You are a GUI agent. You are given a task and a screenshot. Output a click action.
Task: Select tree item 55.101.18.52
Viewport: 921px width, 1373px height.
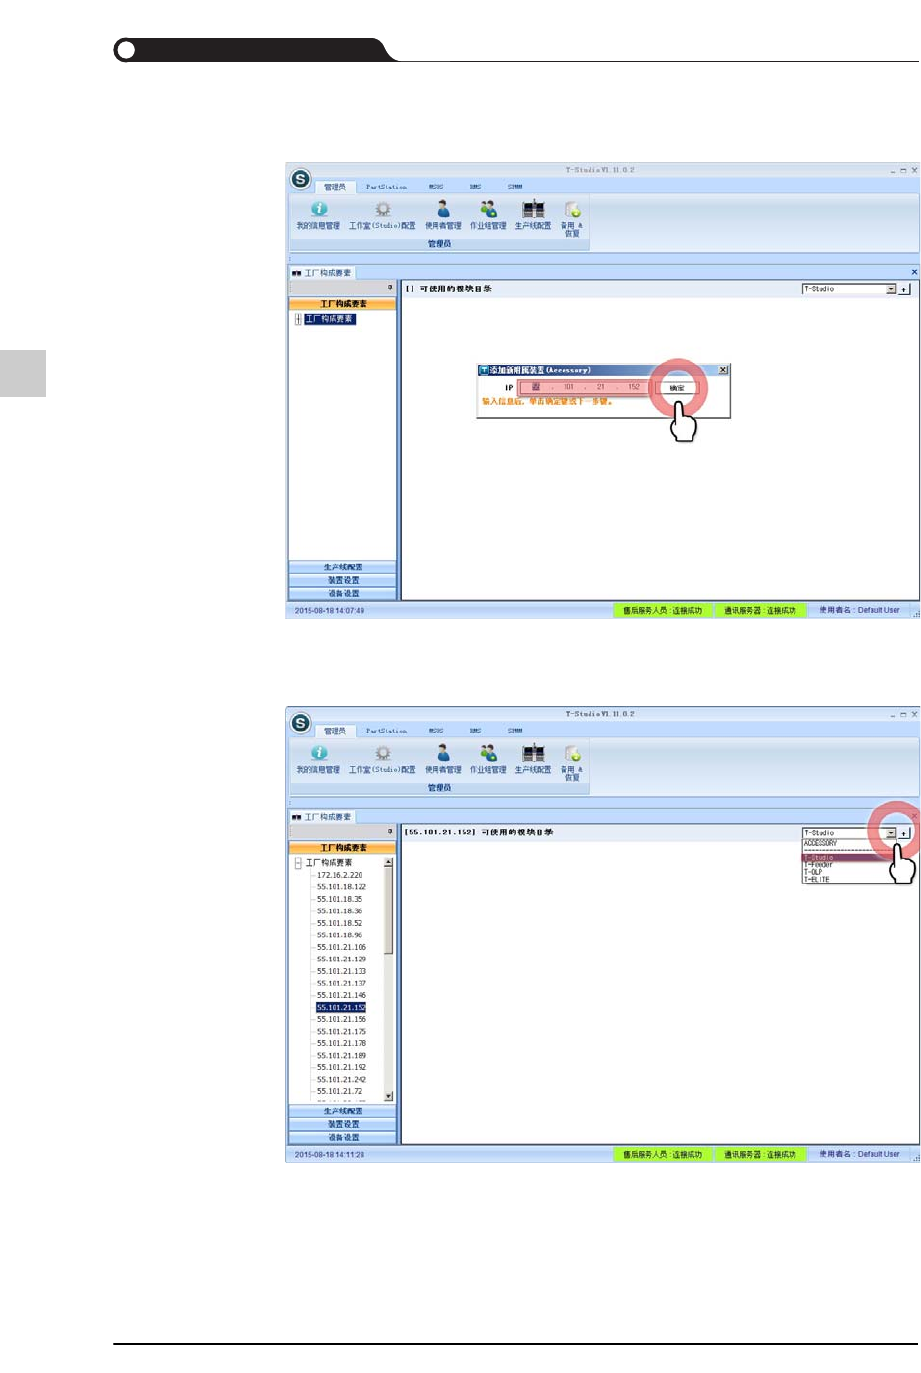click(339, 923)
